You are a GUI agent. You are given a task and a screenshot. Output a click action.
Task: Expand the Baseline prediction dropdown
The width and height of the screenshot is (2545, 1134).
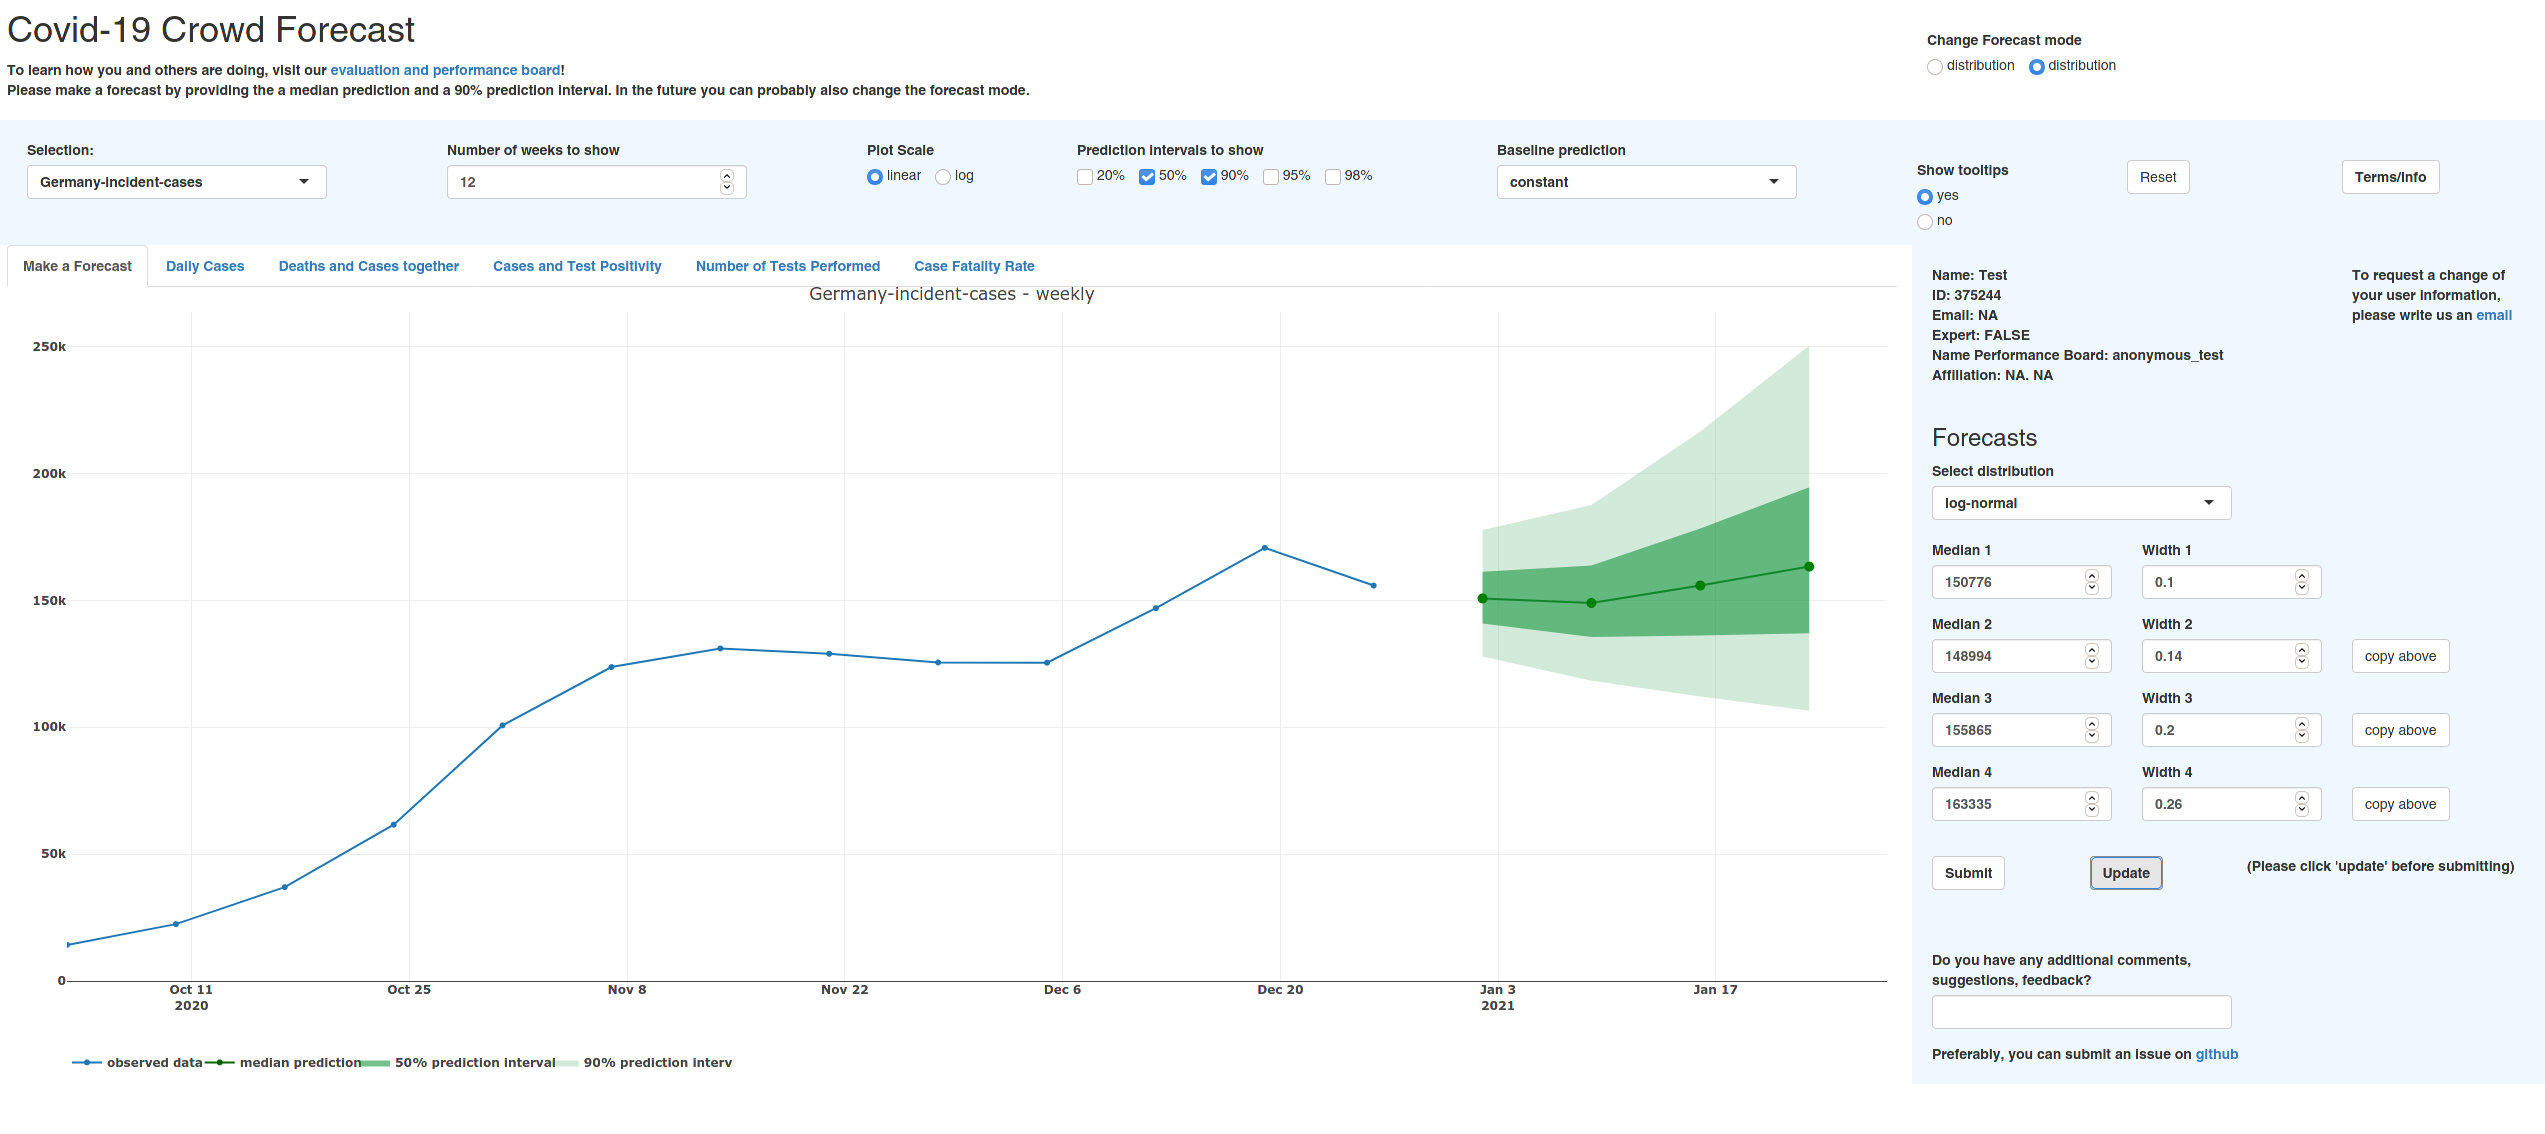click(1645, 182)
